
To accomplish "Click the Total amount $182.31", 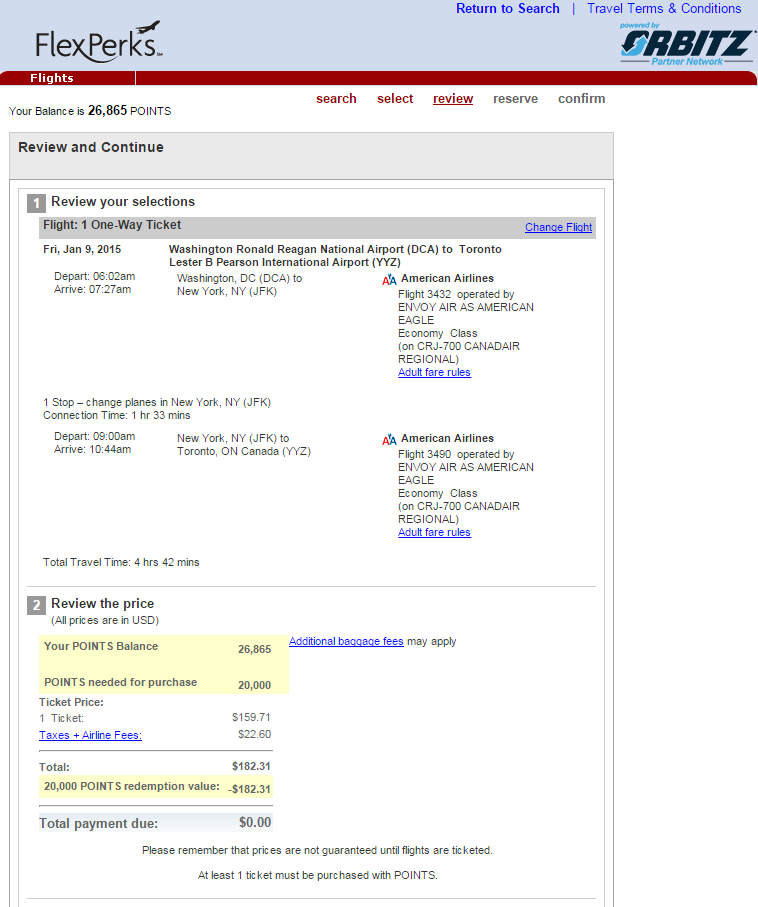I will [251, 766].
